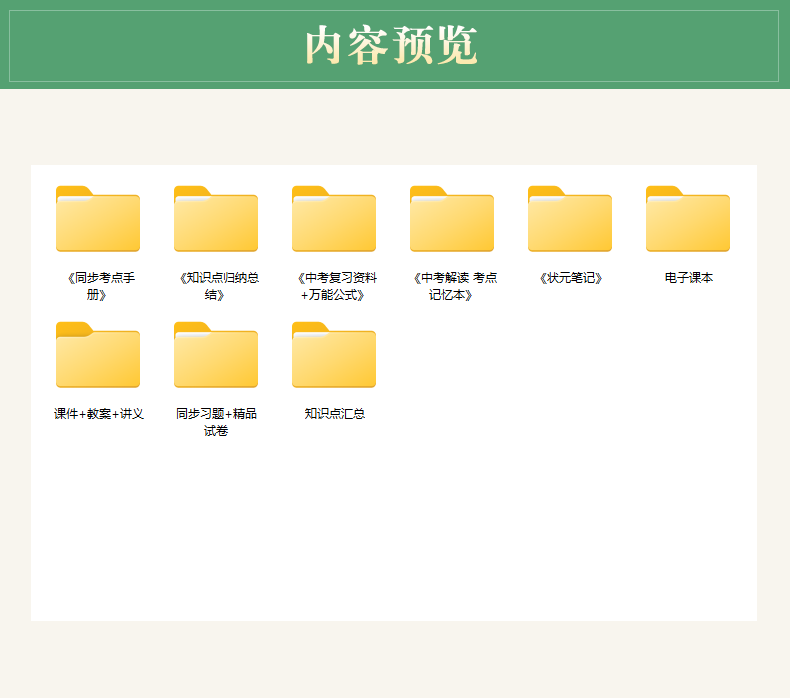Image resolution: width=790 pixels, height=698 pixels.
Task: Select the label text 电子课本
Action: click(x=688, y=278)
